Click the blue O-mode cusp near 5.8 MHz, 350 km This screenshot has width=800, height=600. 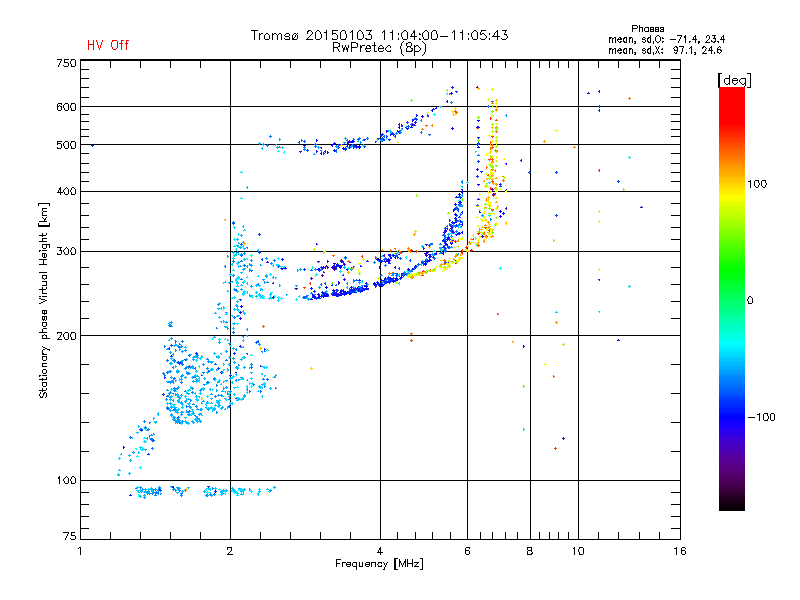coord(454,219)
